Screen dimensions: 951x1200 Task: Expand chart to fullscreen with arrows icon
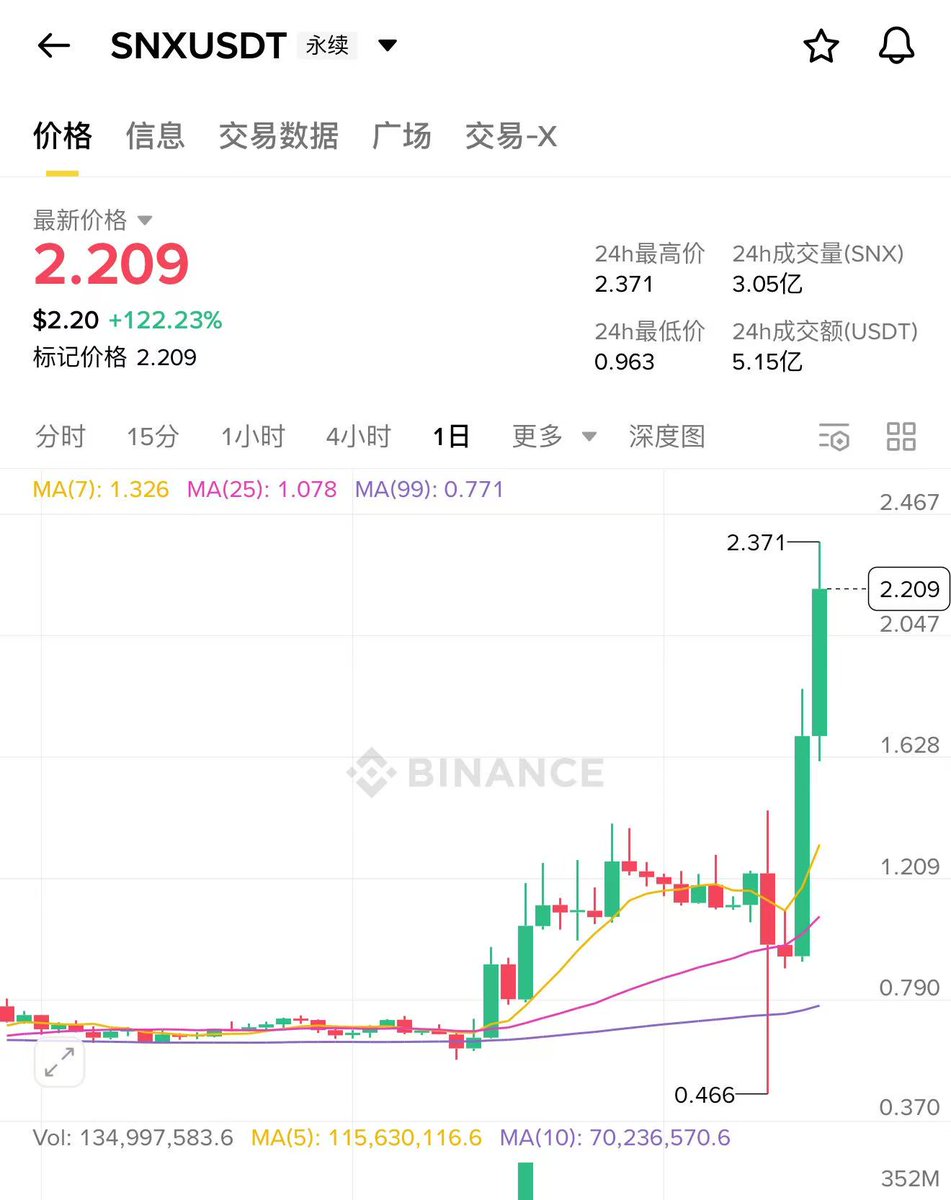click(x=59, y=1062)
